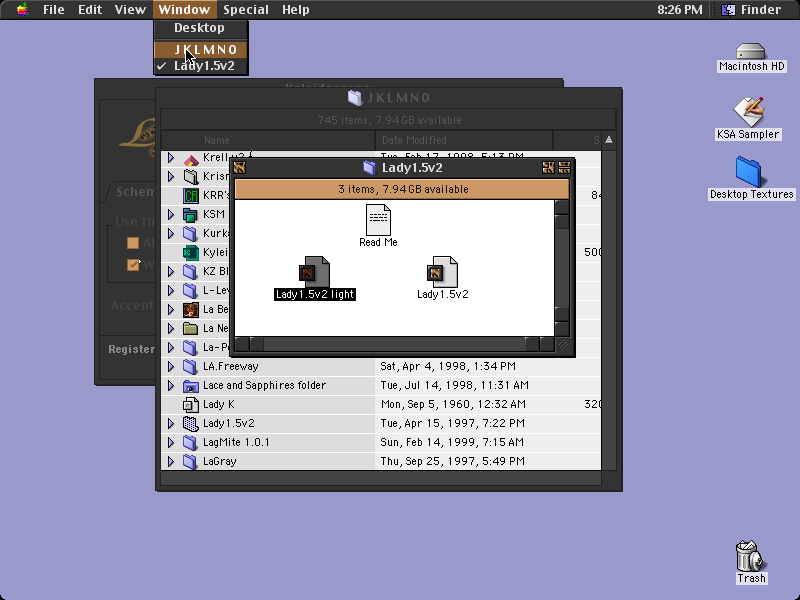Click the '3 items, 7.94 GB available' header

click(x=402, y=189)
